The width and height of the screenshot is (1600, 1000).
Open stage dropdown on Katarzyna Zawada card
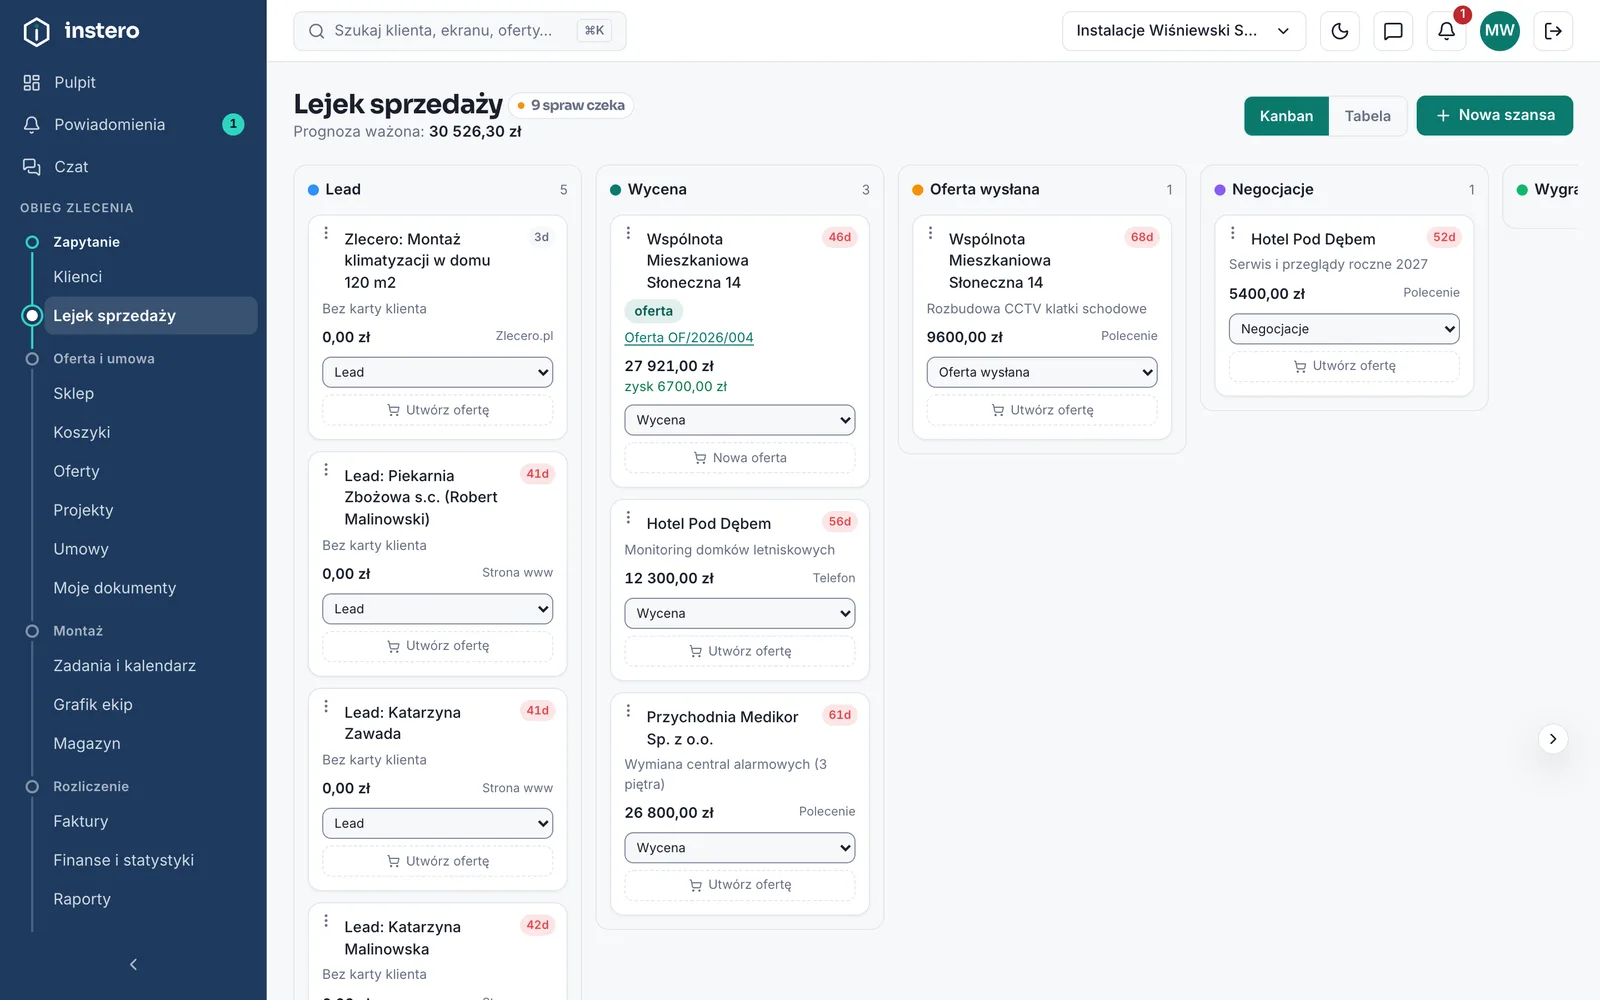(437, 823)
